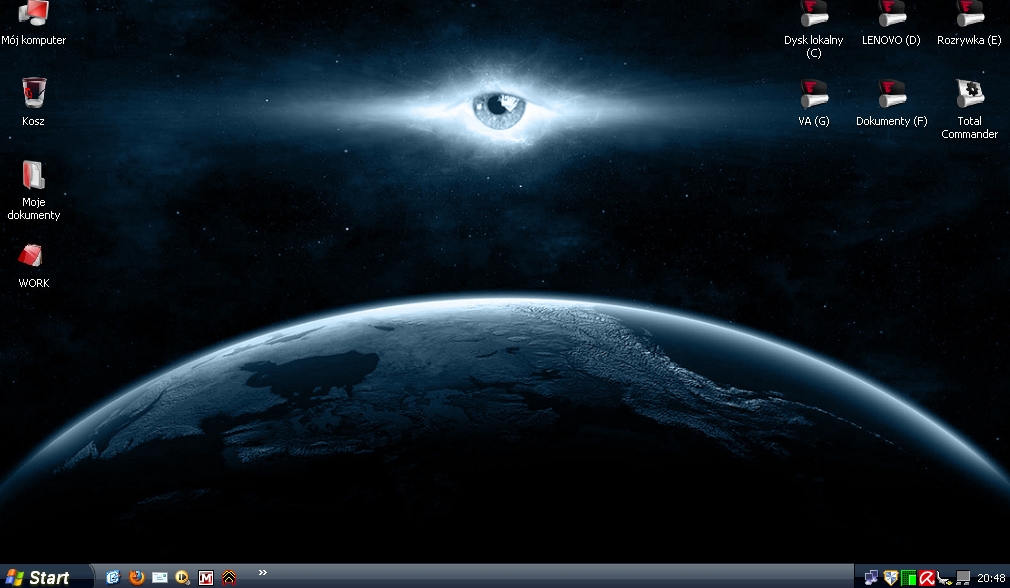This screenshot has height=588, width=1010.
Task: Click the network computers tray icon
Action: [x=871, y=577]
